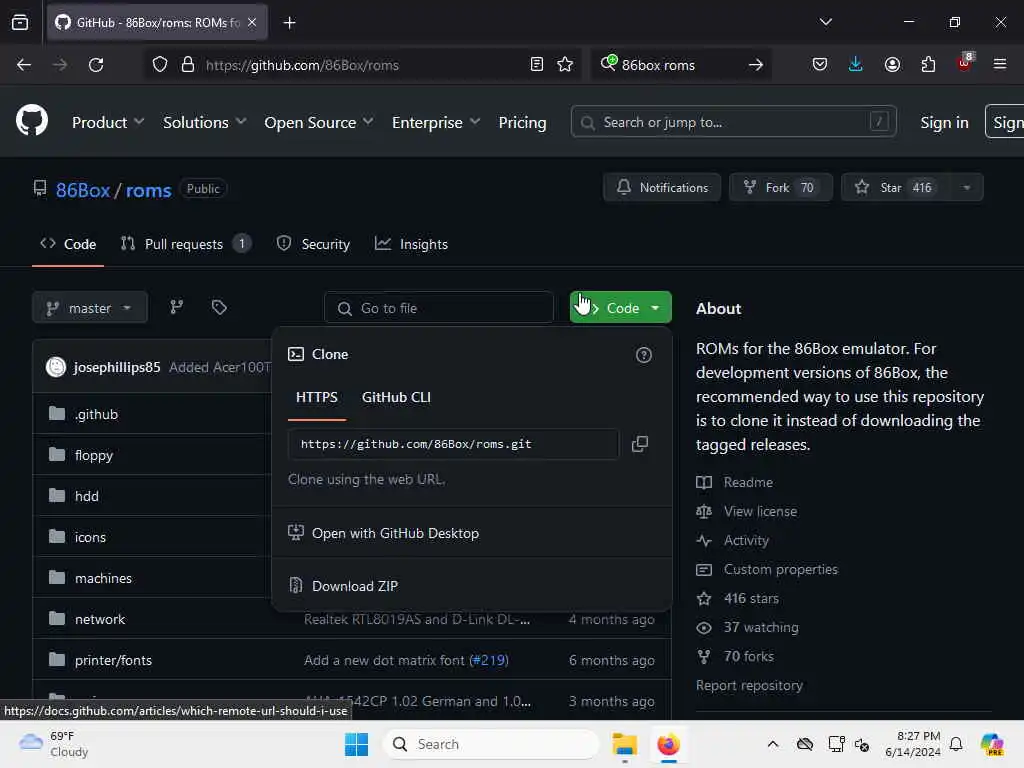Image resolution: width=1024 pixels, height=768 pixels.
Task: Close the GitHub 86Box/roms tab
Action: [x=252, y=23]
